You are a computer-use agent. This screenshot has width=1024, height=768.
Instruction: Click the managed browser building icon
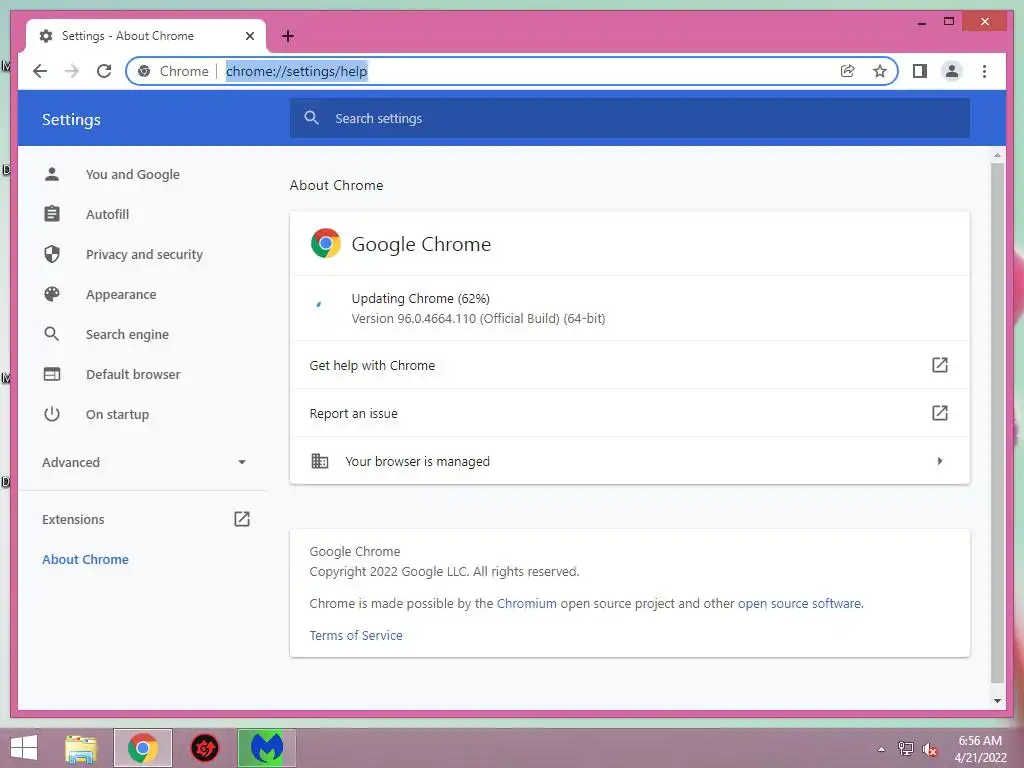click(x=319, y=461)
